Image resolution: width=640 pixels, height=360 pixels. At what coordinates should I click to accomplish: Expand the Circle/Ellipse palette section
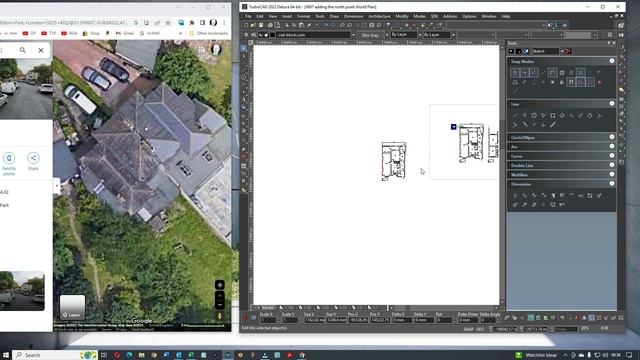click(x=611, y=137)
